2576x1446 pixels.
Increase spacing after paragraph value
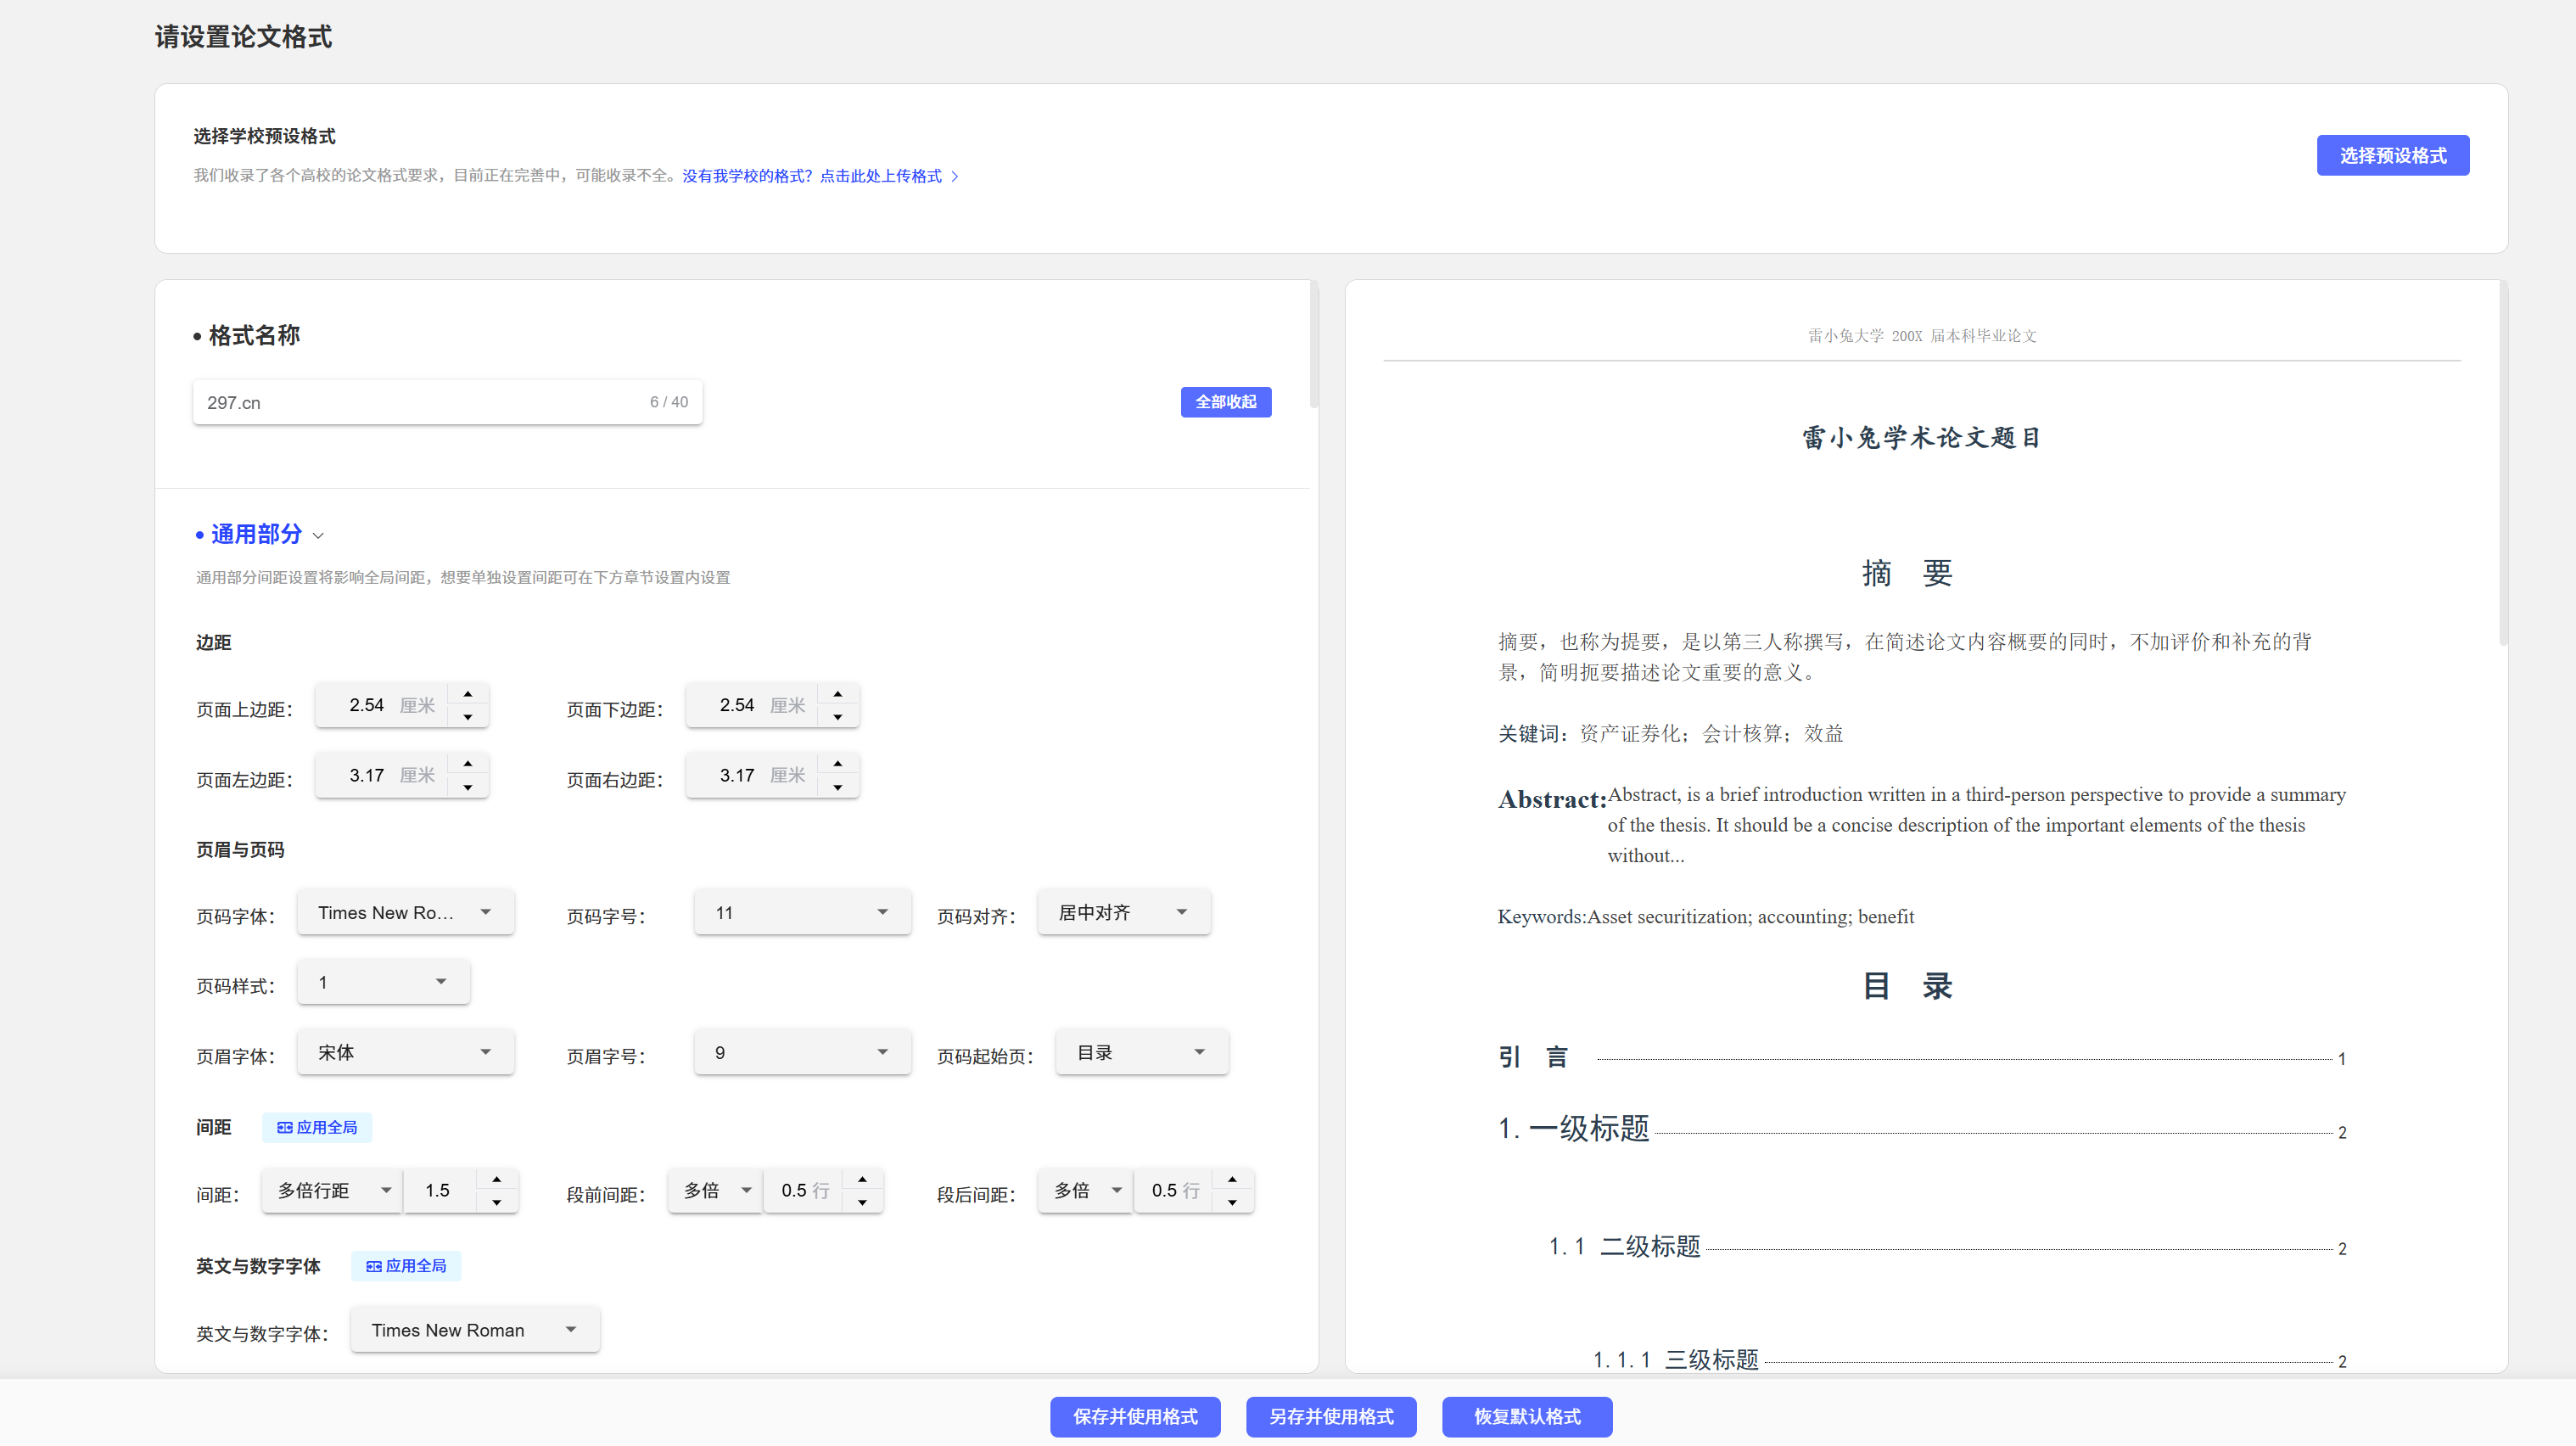click(1232, 1179)
